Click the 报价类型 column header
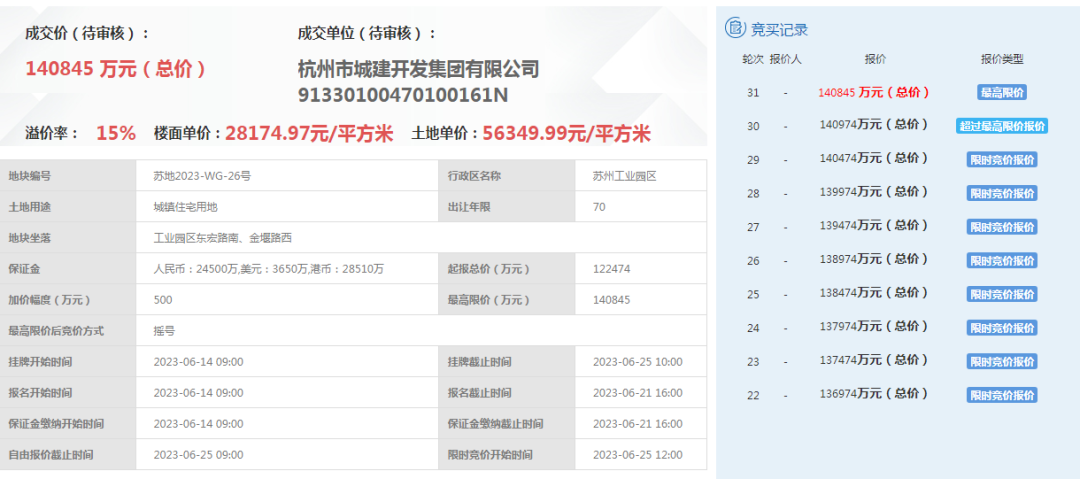Viewport: 1080px width, 479px height. tap(1002, 59)
